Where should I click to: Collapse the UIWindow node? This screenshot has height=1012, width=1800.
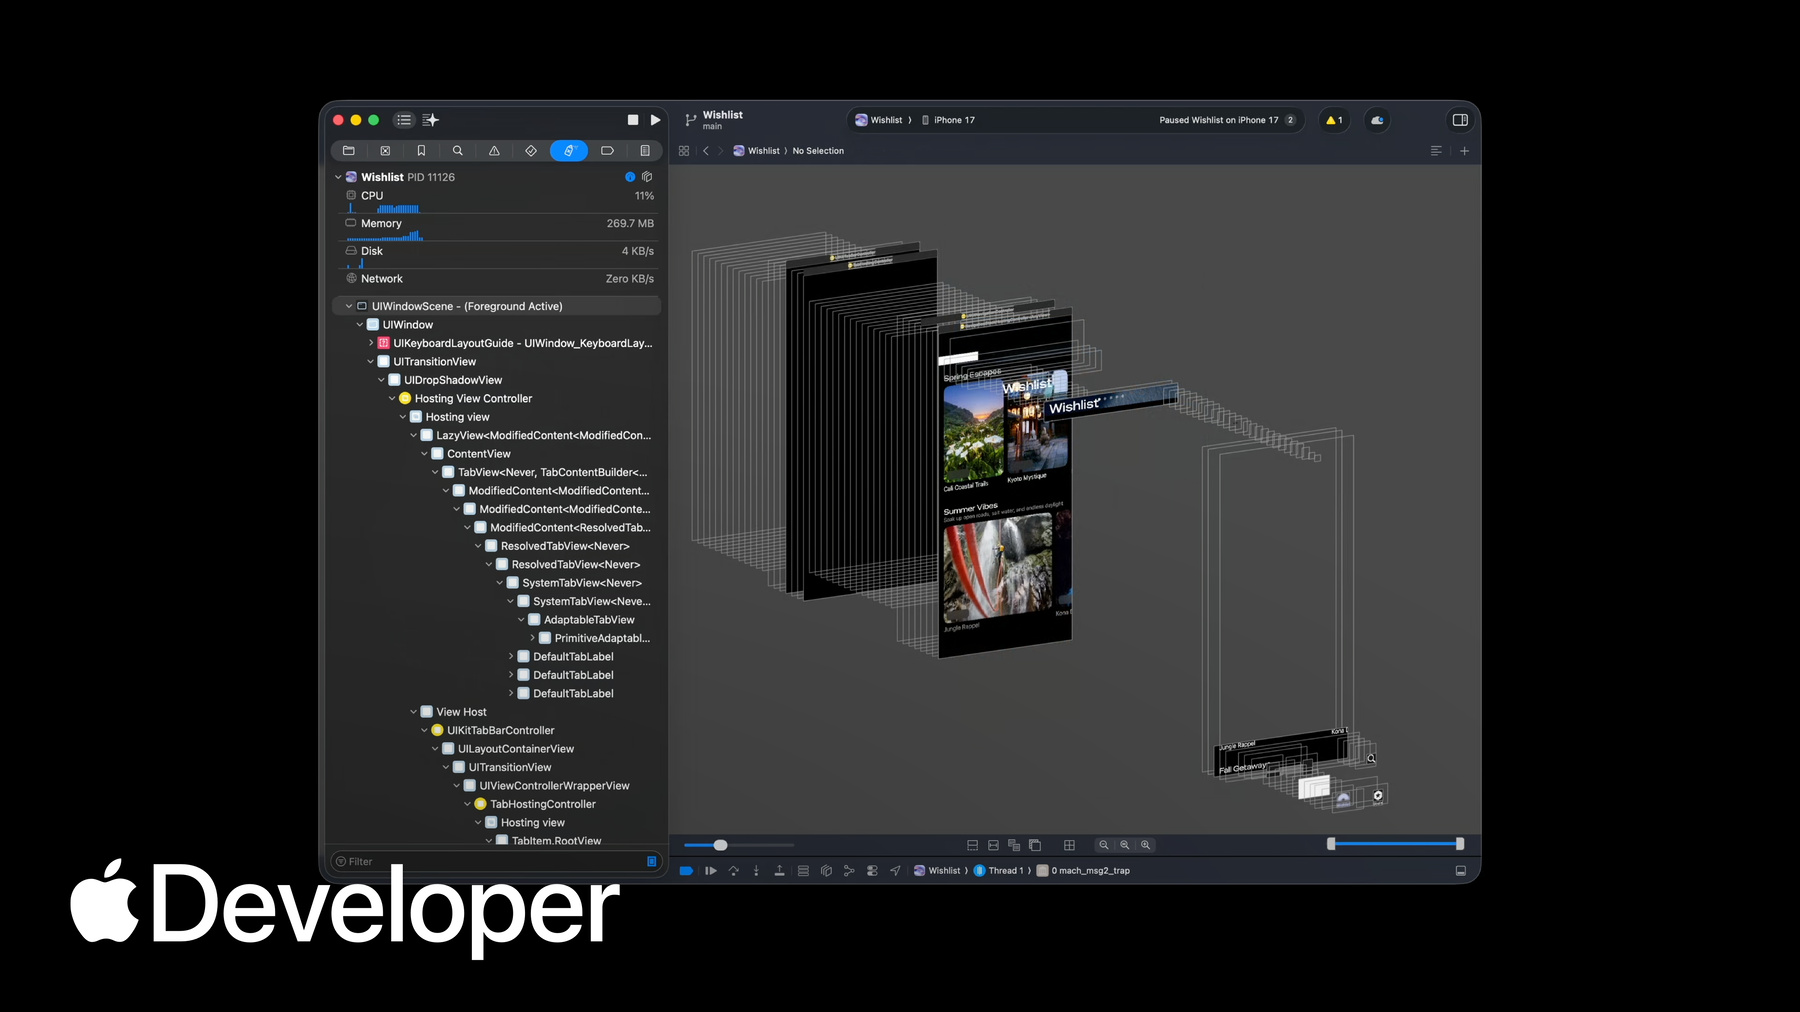click(x=360, y=325)
